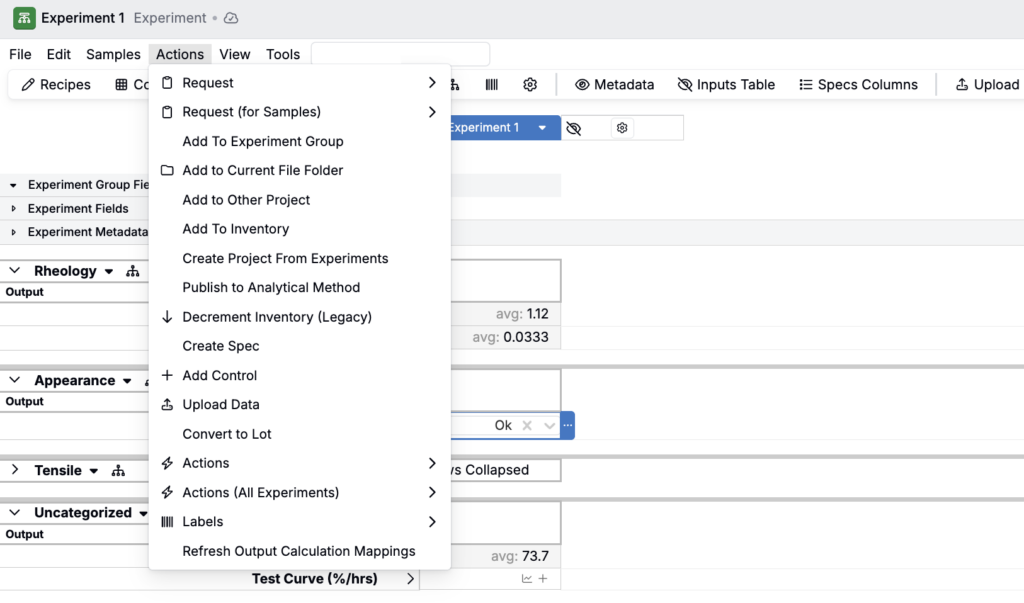Viewport: 1024px width, 603px height.
Task: Click the plus icon in Test Curve row
Action: (543, 579)
